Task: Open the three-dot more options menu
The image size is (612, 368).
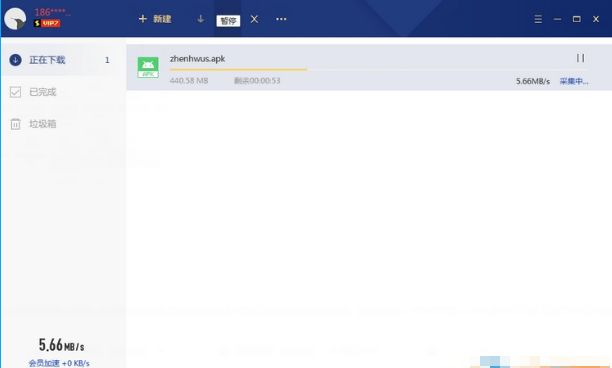Action: click(281, 19)
